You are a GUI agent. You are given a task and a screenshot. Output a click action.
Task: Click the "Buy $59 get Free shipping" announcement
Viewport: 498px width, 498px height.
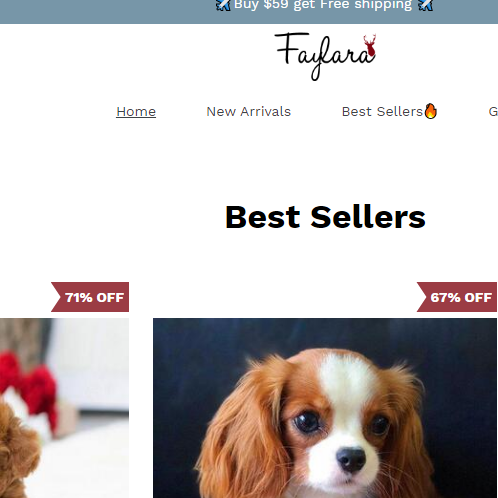(x=323, y=5)
